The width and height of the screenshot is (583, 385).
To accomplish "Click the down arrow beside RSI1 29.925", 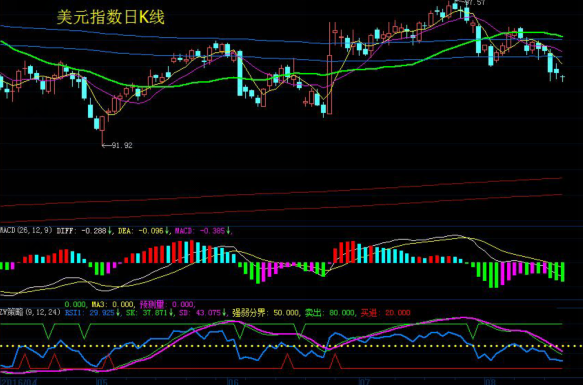I will click(118, 313).
